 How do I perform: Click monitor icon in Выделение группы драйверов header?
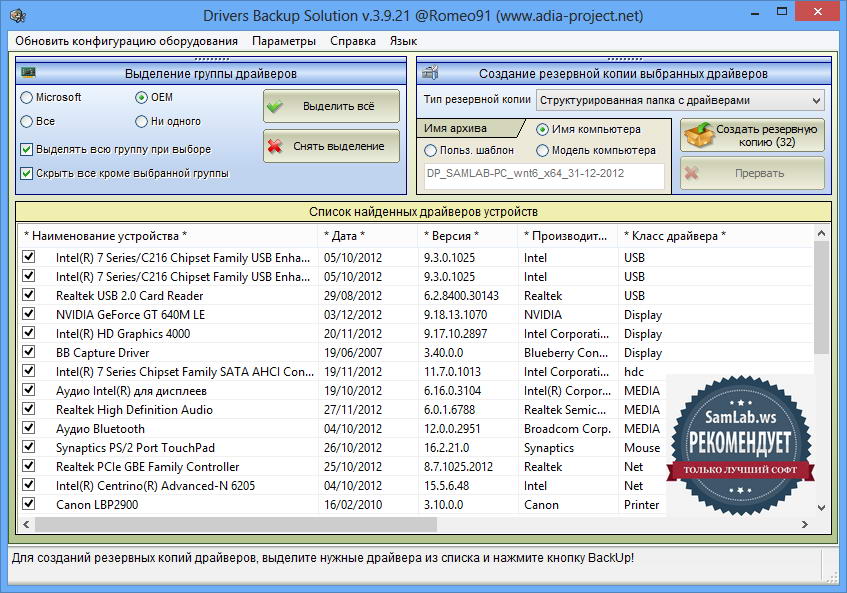(30, 73)
